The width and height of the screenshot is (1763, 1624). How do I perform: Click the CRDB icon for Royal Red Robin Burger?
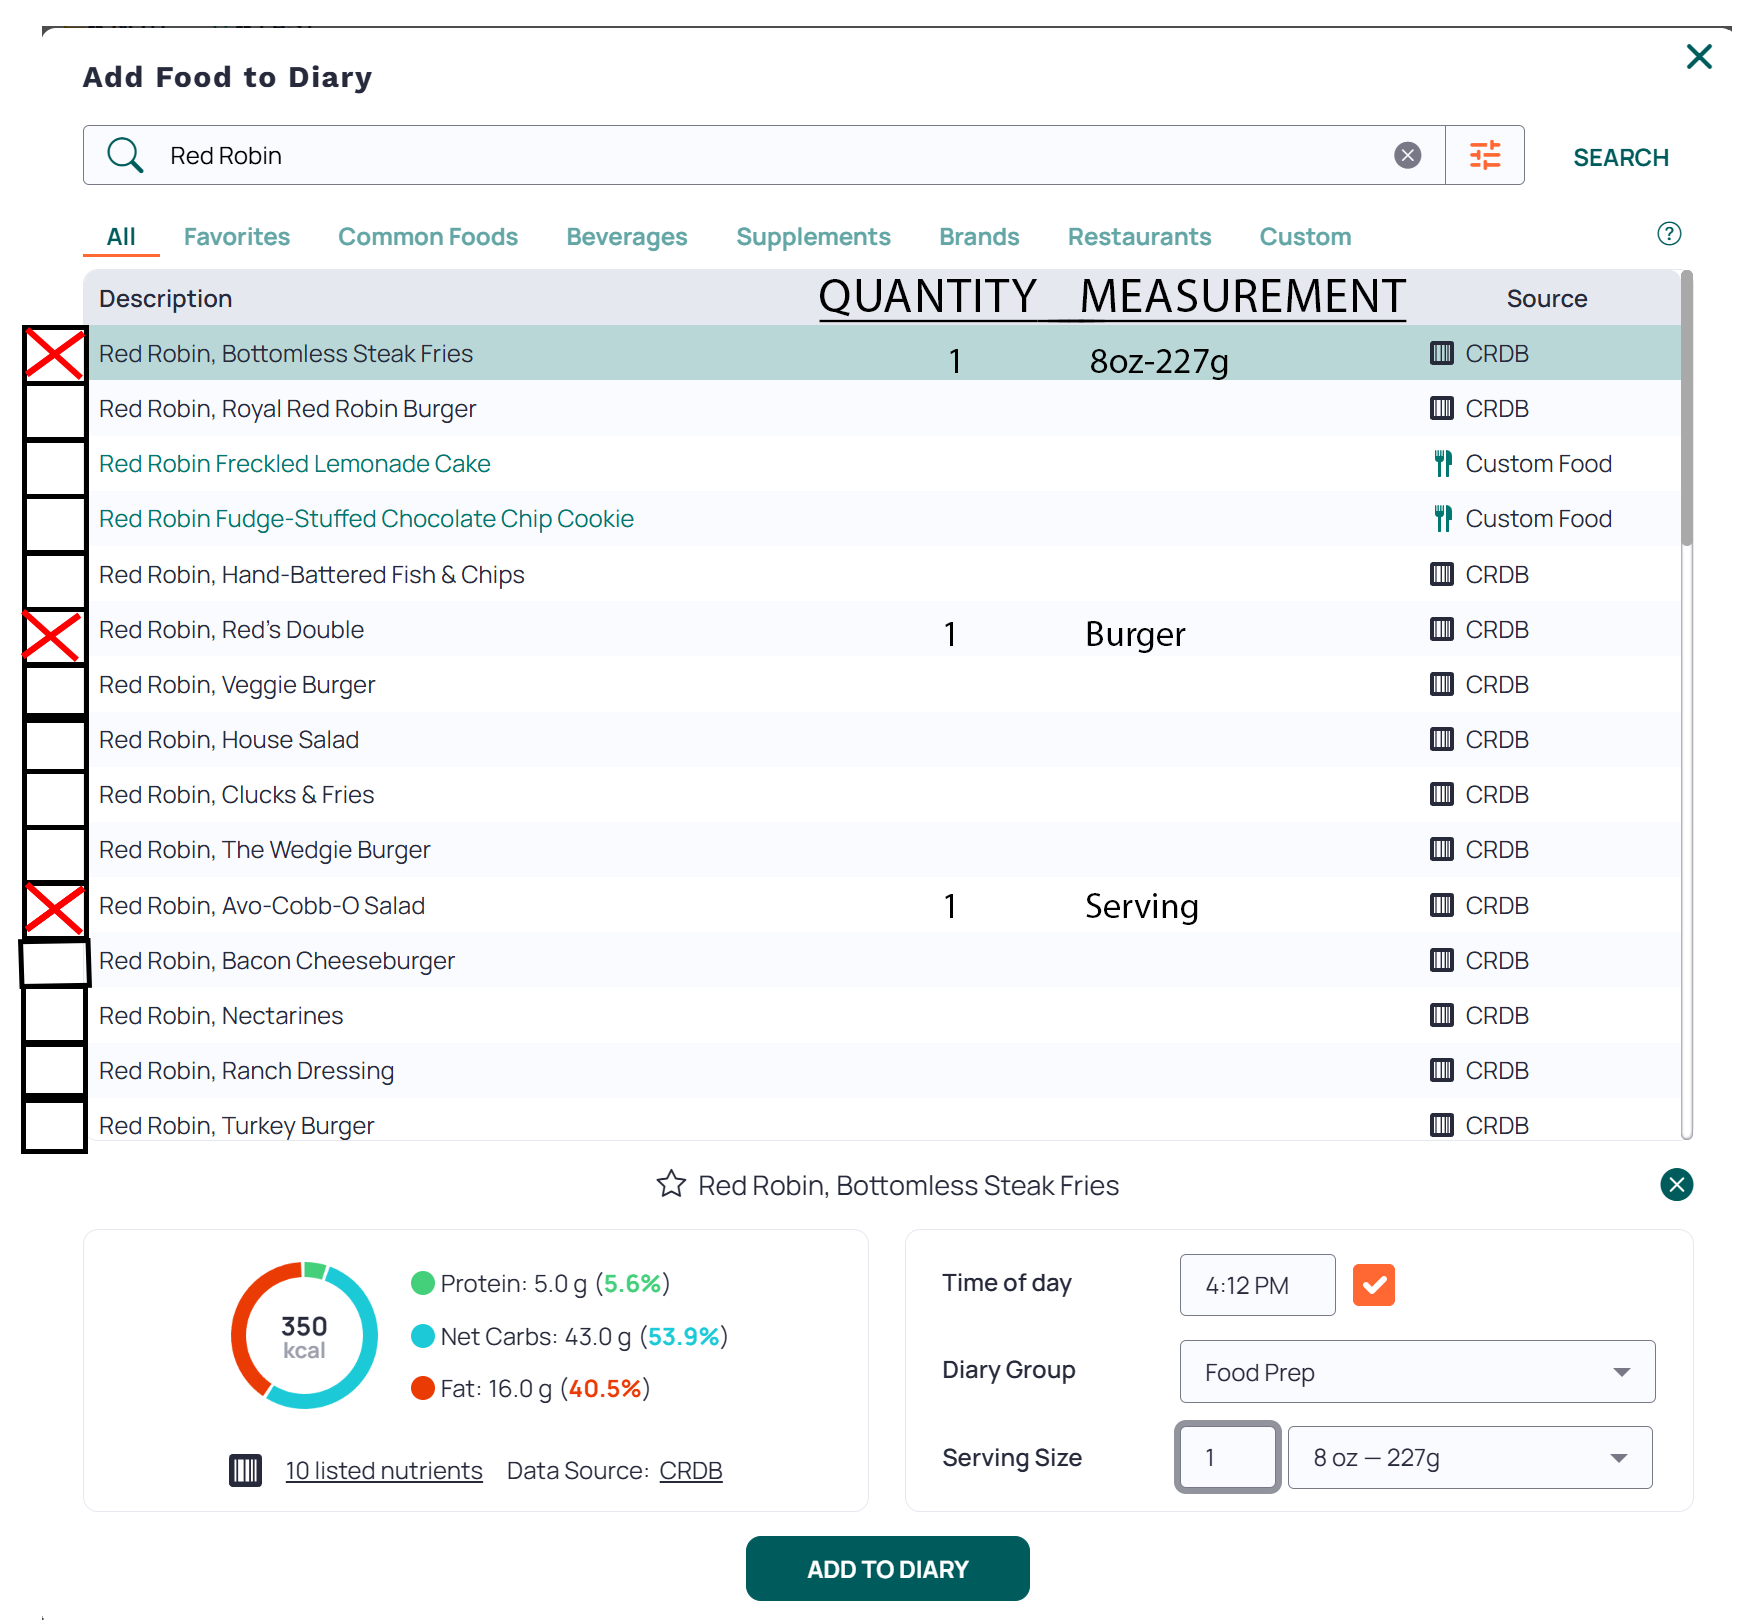tap(1441, 408)
